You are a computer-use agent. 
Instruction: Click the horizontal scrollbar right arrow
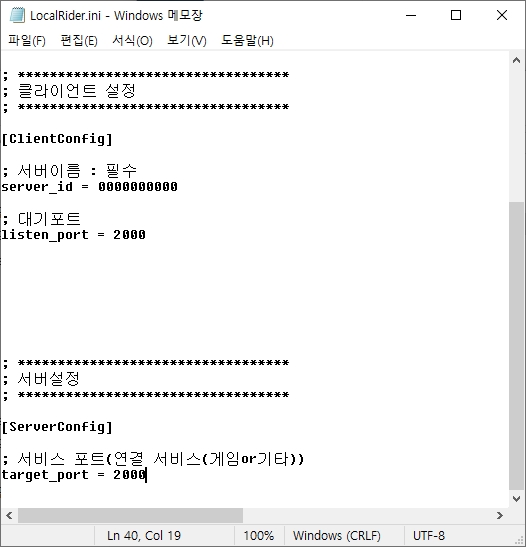(x=500, y=515)
